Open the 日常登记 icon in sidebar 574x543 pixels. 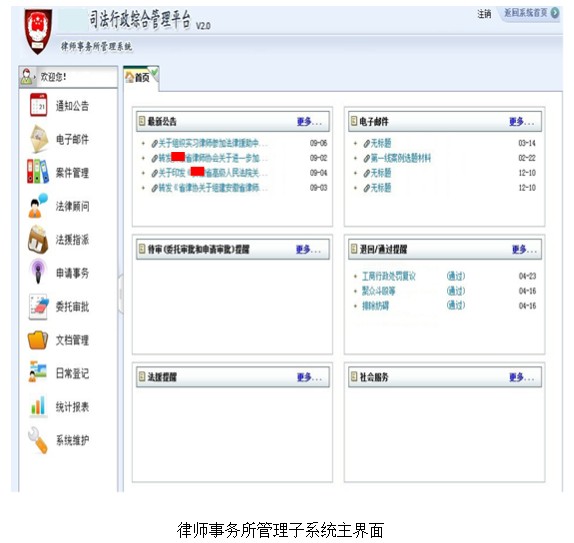coord(38,372)
